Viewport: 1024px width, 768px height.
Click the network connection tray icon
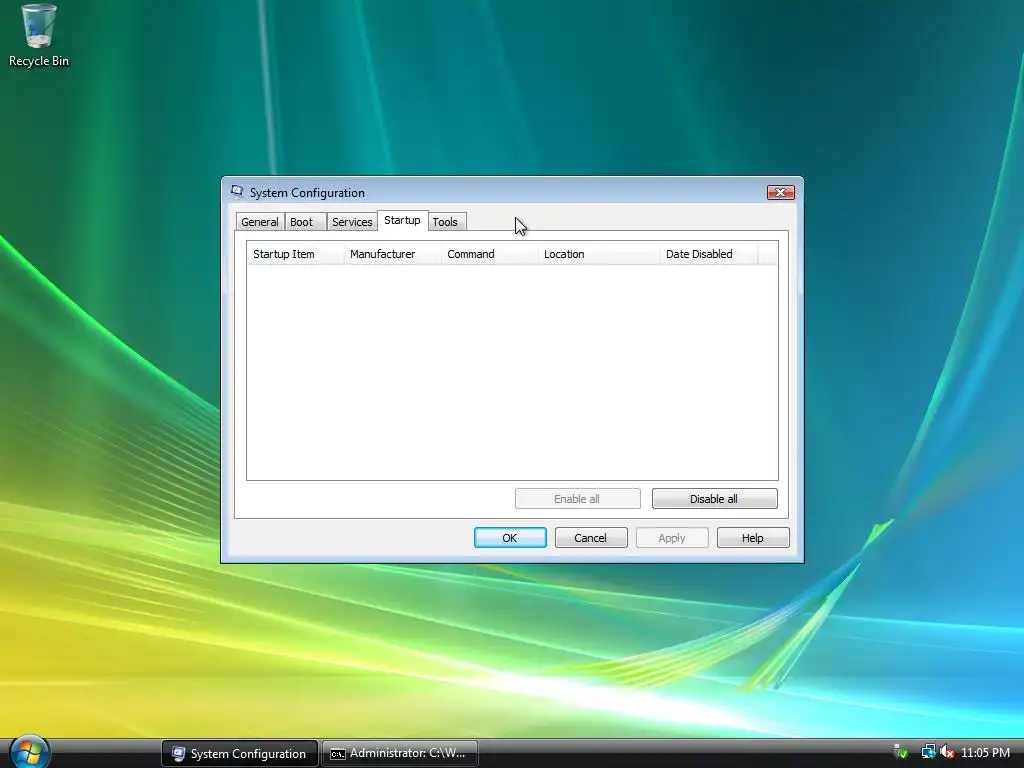coord(928,753)
